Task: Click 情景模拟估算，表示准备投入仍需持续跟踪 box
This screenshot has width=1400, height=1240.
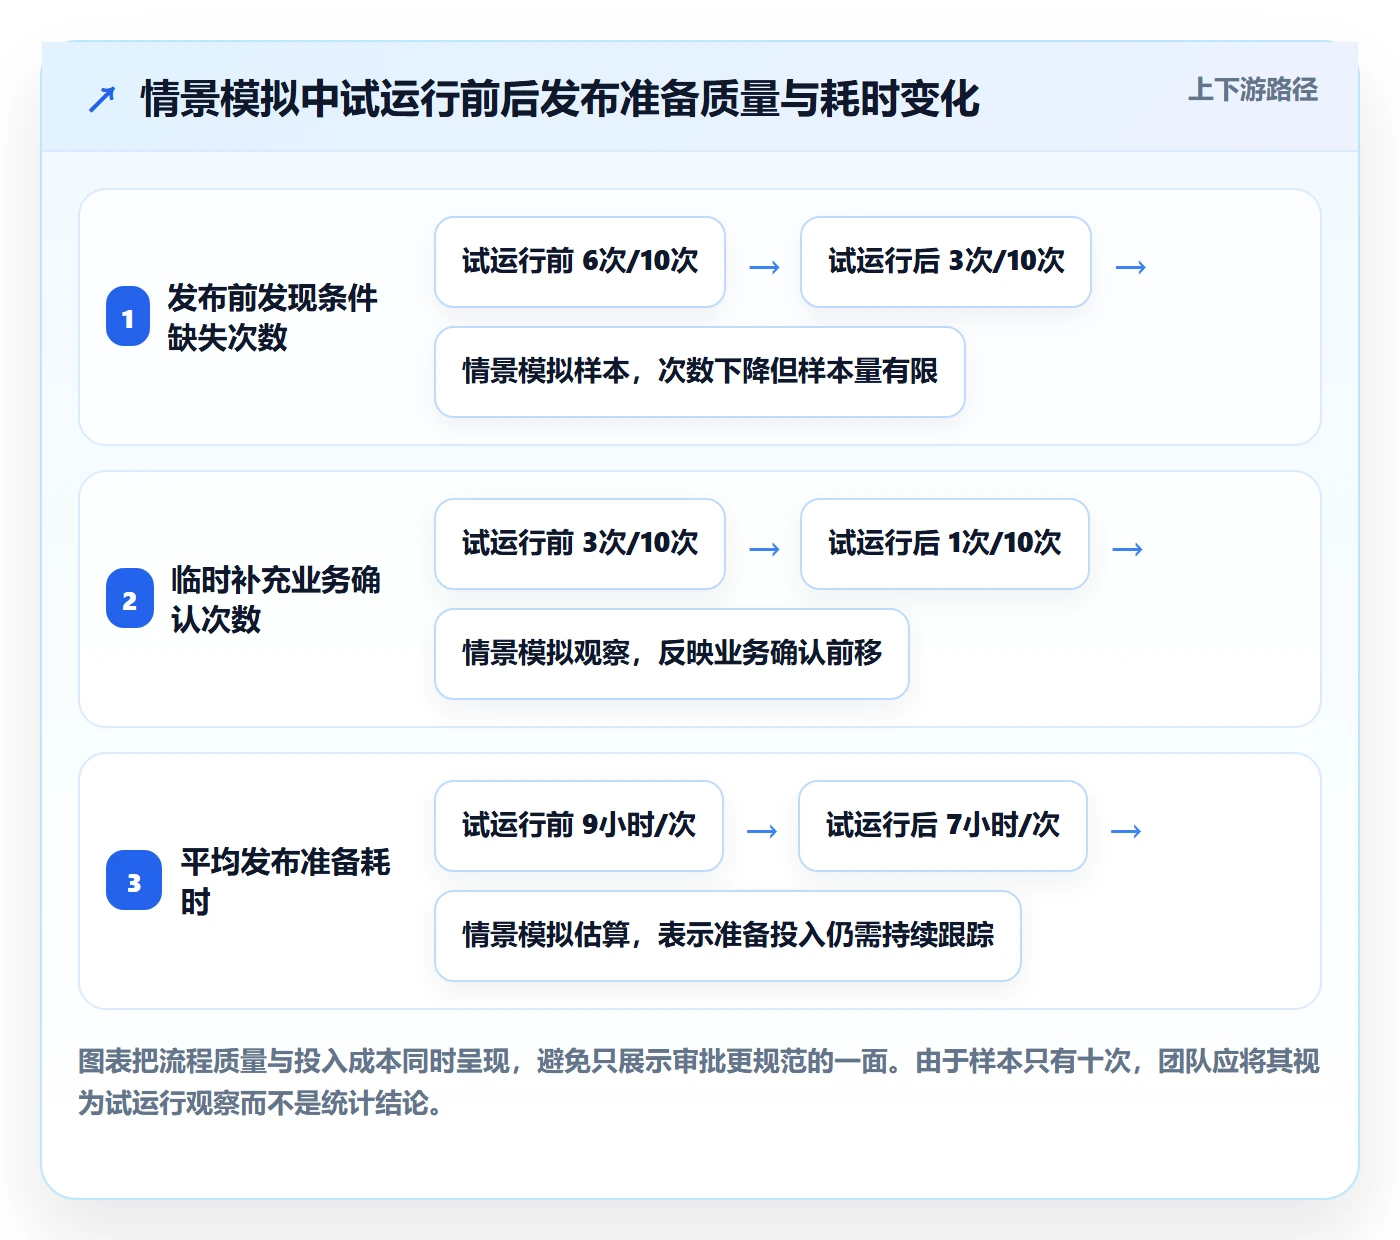Action: 728,936
